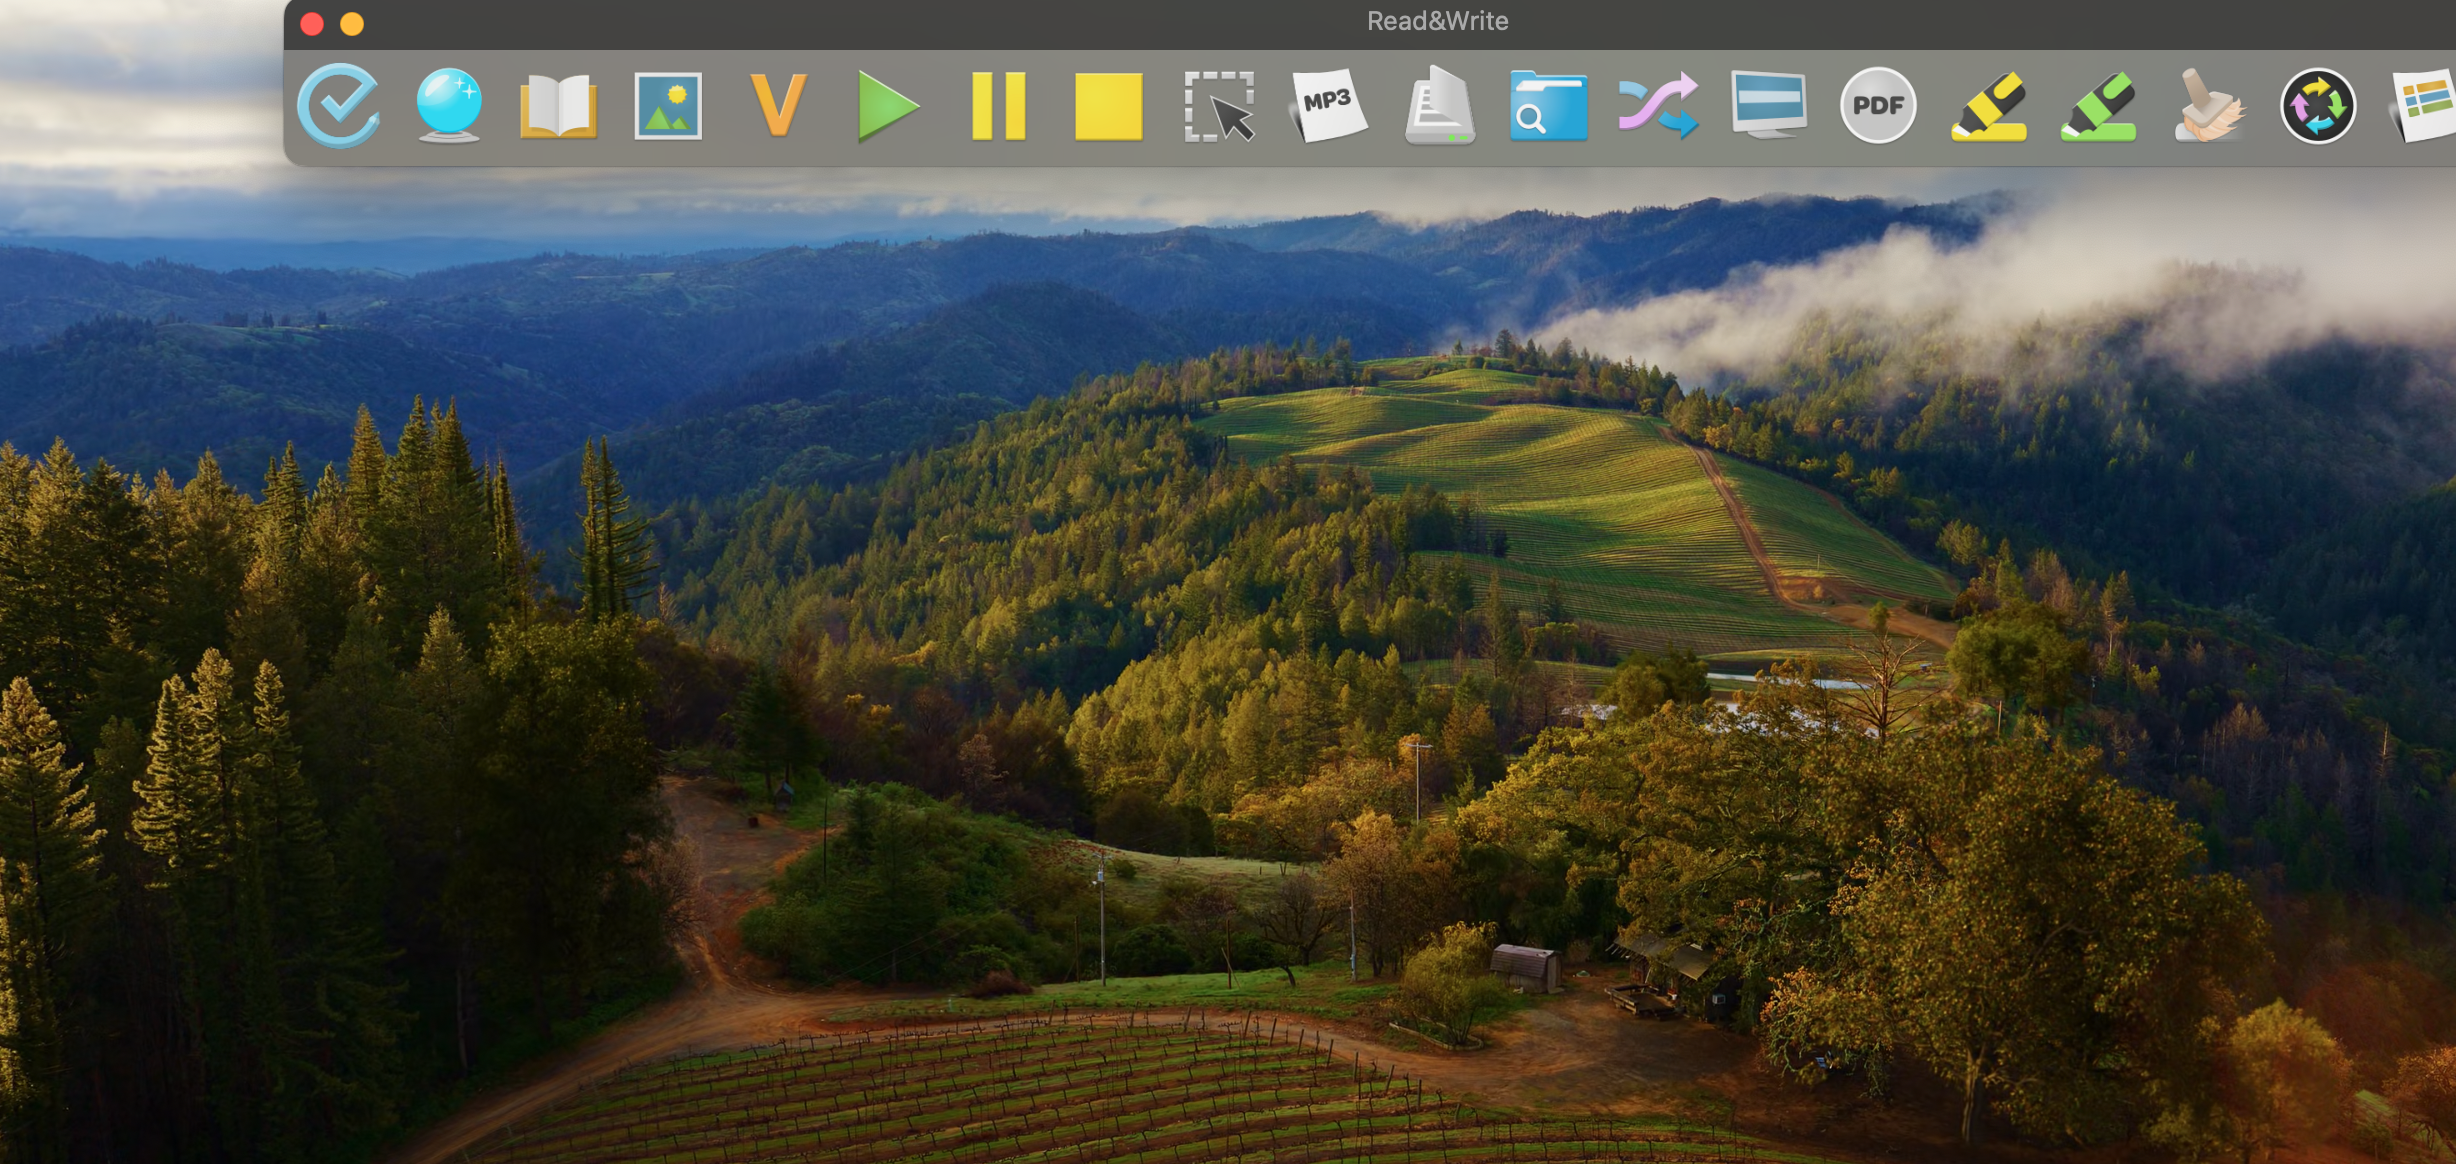This screenshot has height=1164, width=2456.
Task: Select the green highlighter
Action: (x=2100, y=105)
